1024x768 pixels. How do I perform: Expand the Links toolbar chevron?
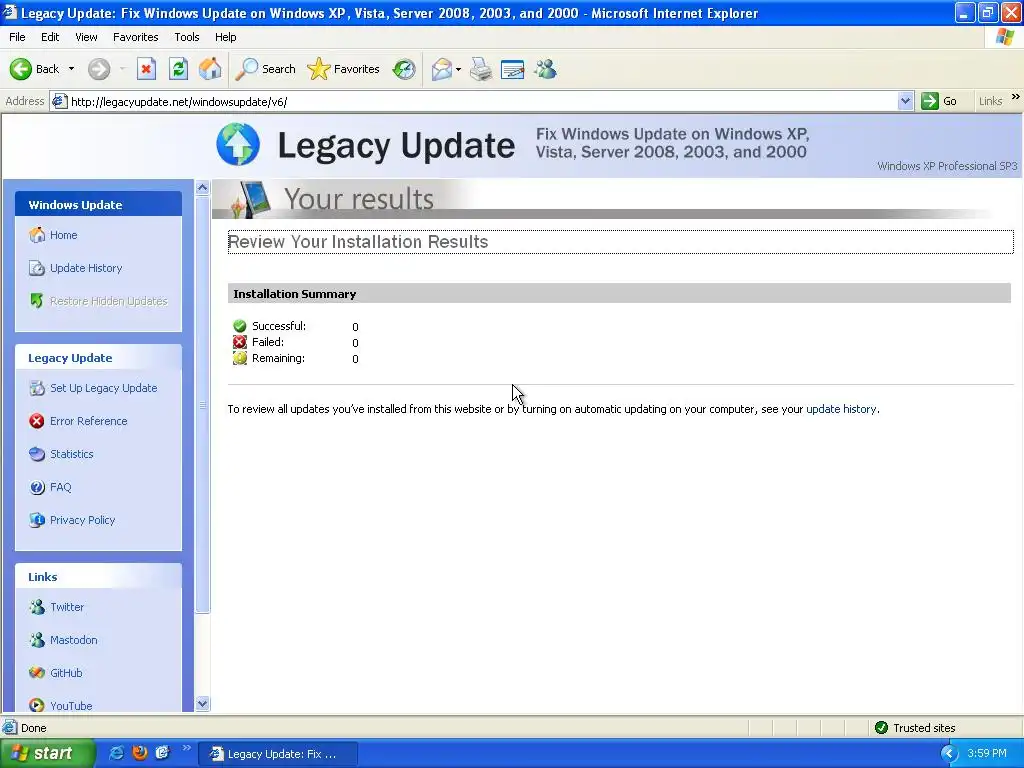point(1016,97)
